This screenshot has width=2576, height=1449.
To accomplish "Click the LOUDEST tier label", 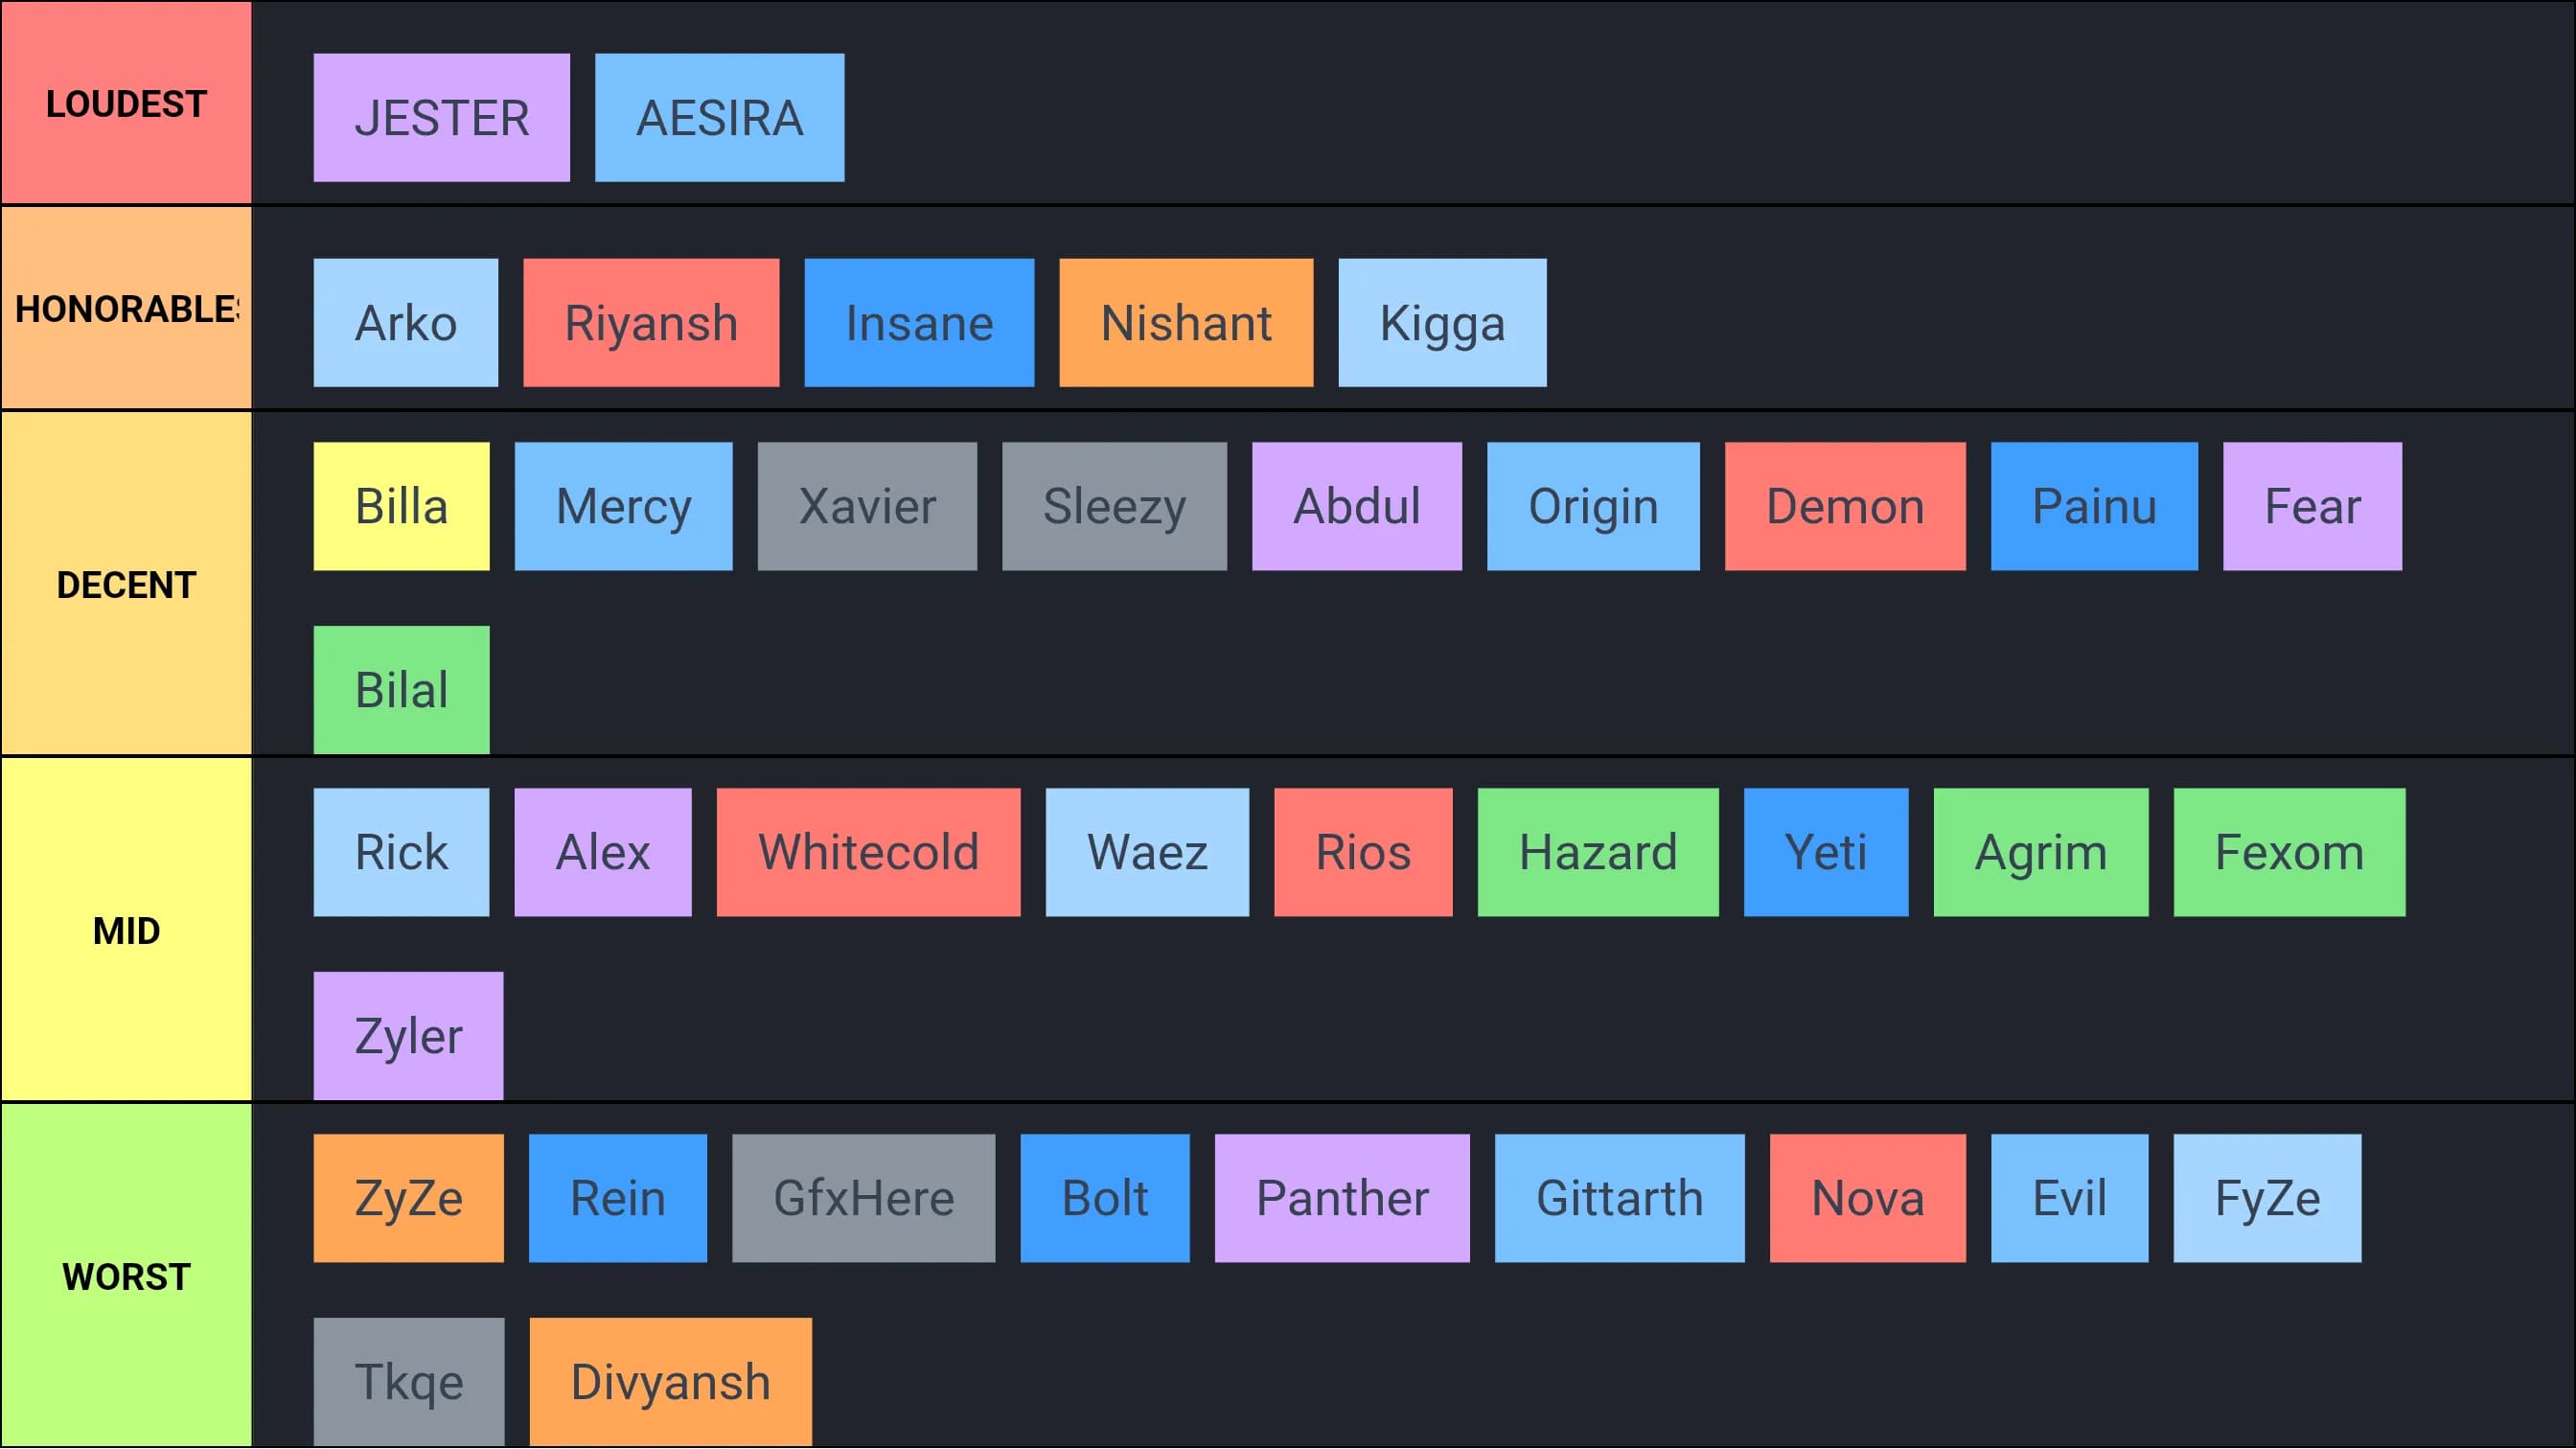I will 126,104.
